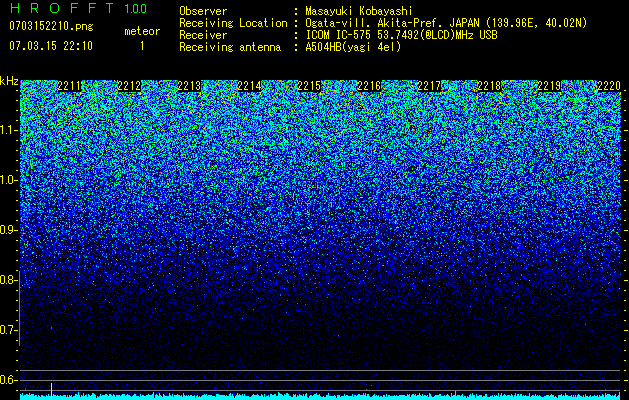Select the Ogata-vill. Akita-Pref. JAPAN location text

click(x=446, y=24)
